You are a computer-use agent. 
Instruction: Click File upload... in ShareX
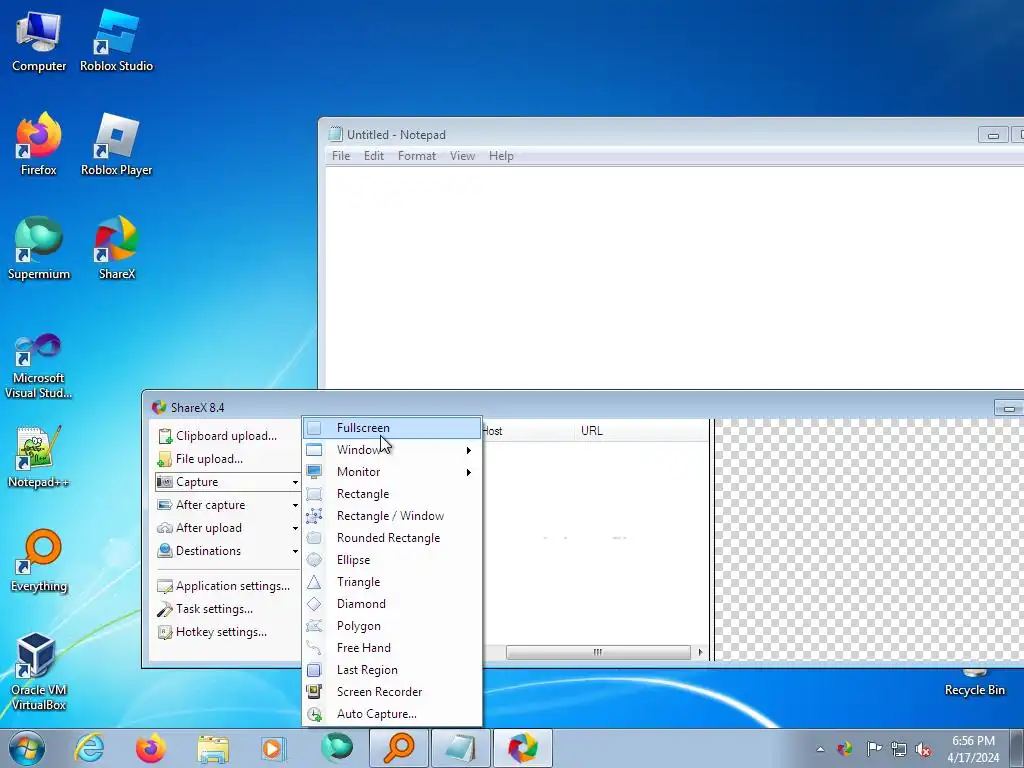click(x=227, y=459)
